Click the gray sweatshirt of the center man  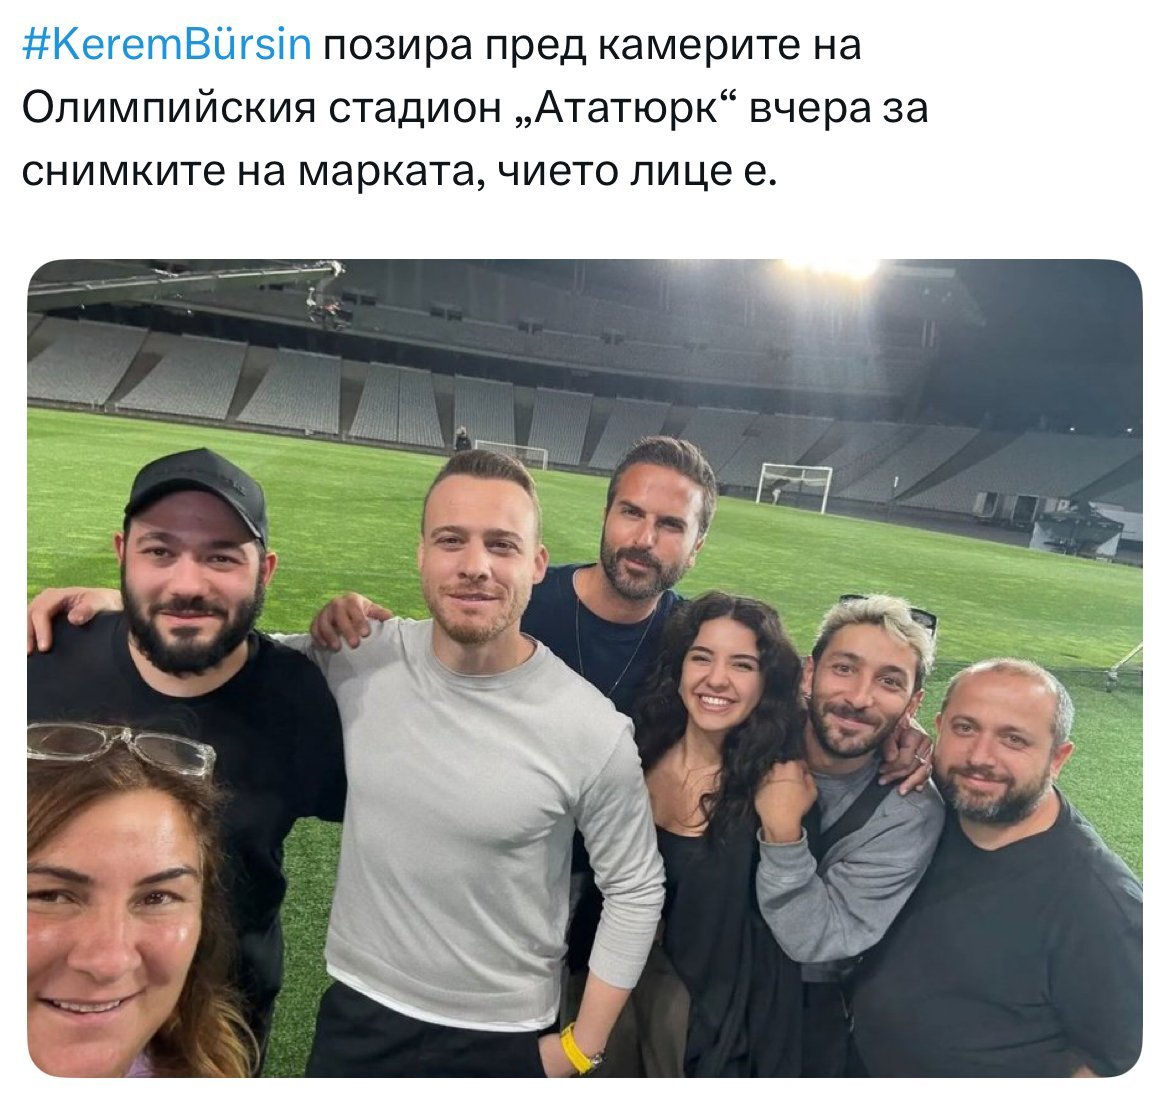(x=485, y=812)
